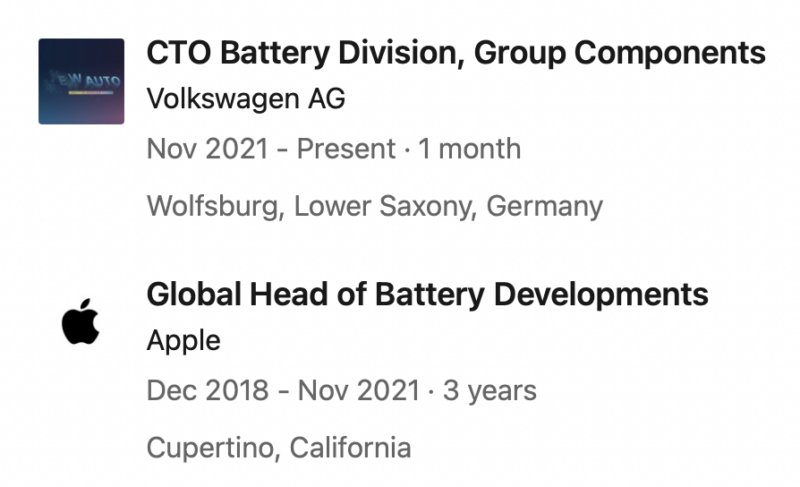Open the CTO Battery Division job title
800x487 pixels.
click(455, 53)
